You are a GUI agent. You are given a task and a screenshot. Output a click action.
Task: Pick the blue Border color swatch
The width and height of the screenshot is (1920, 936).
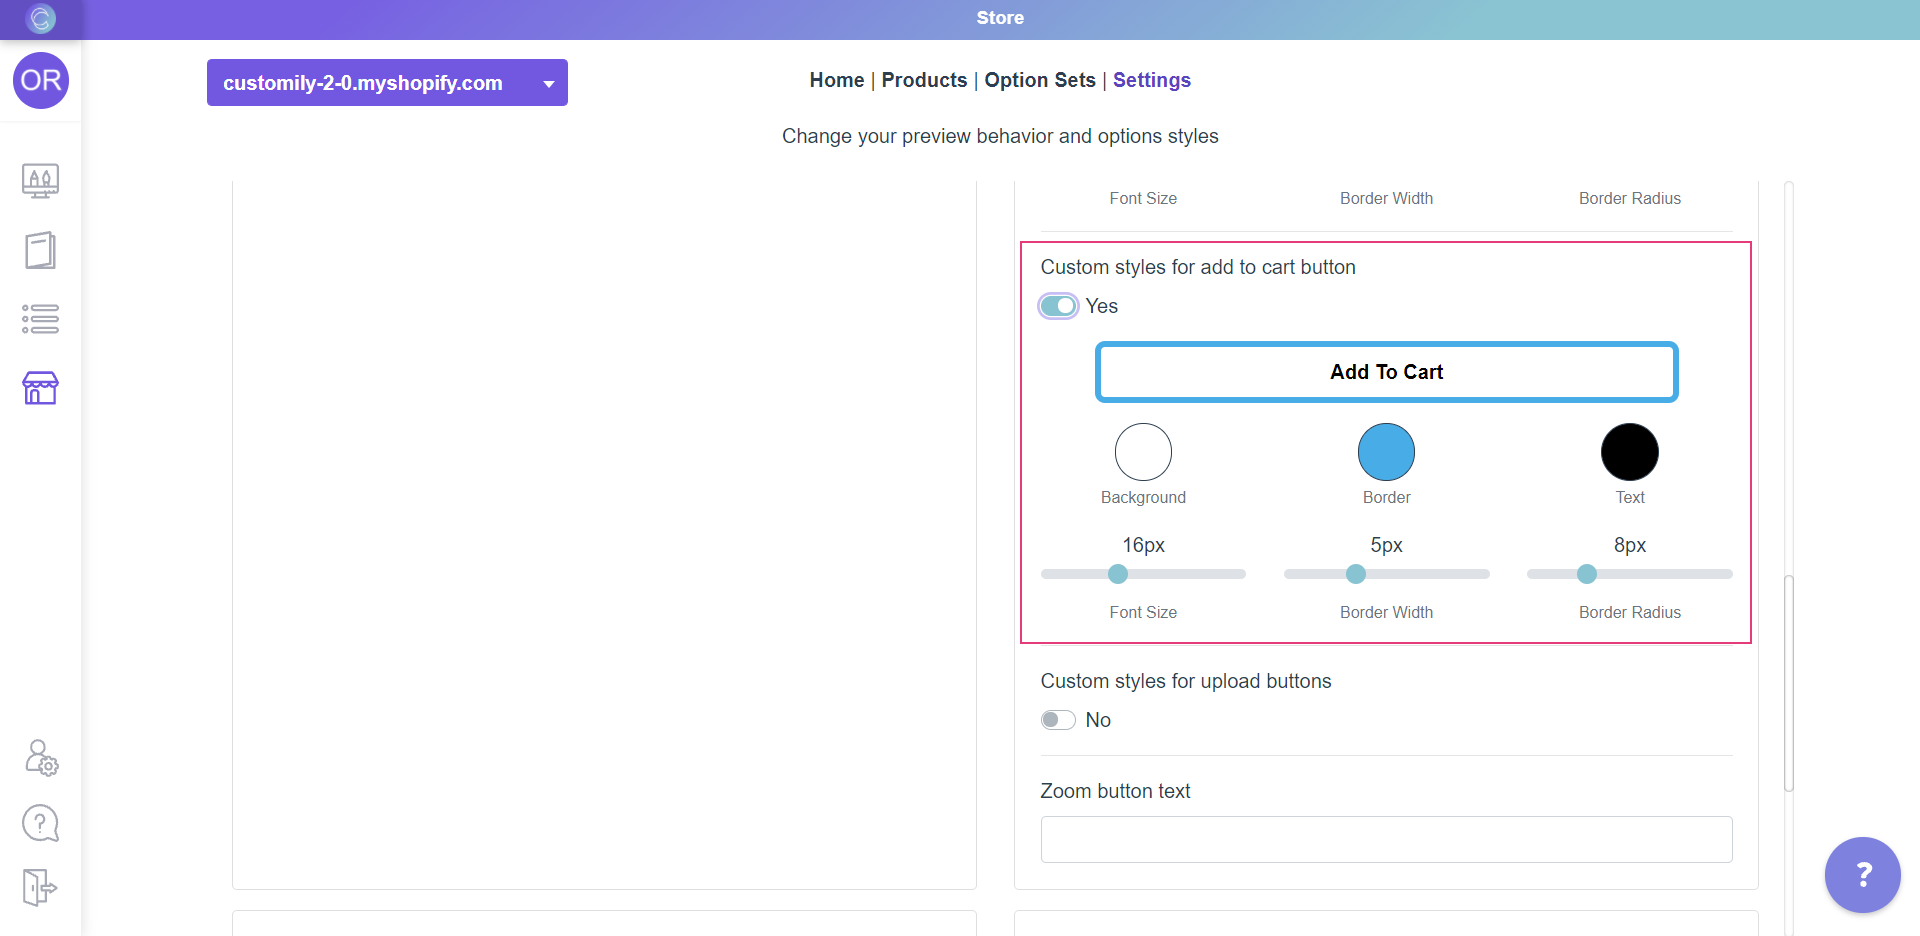[1386, 452]
